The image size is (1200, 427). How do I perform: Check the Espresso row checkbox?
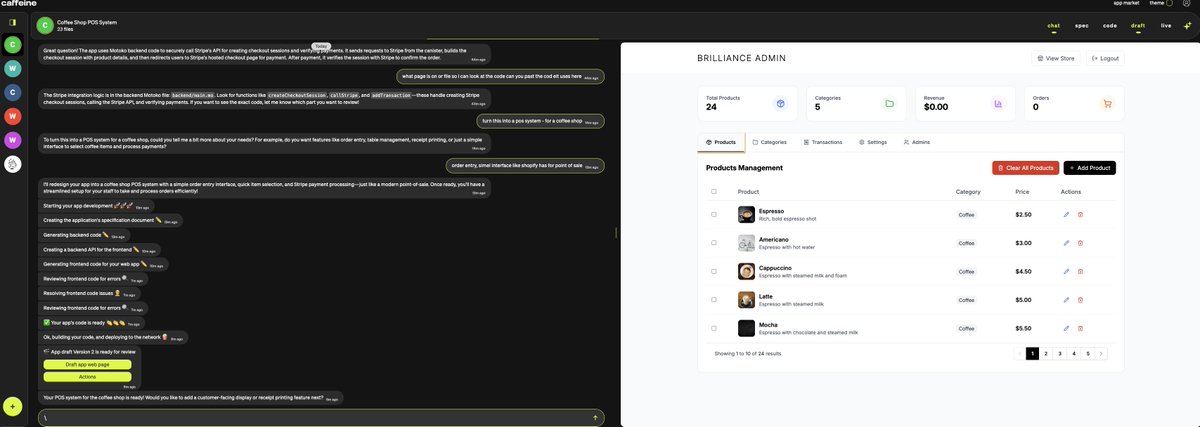pos(713,214)
